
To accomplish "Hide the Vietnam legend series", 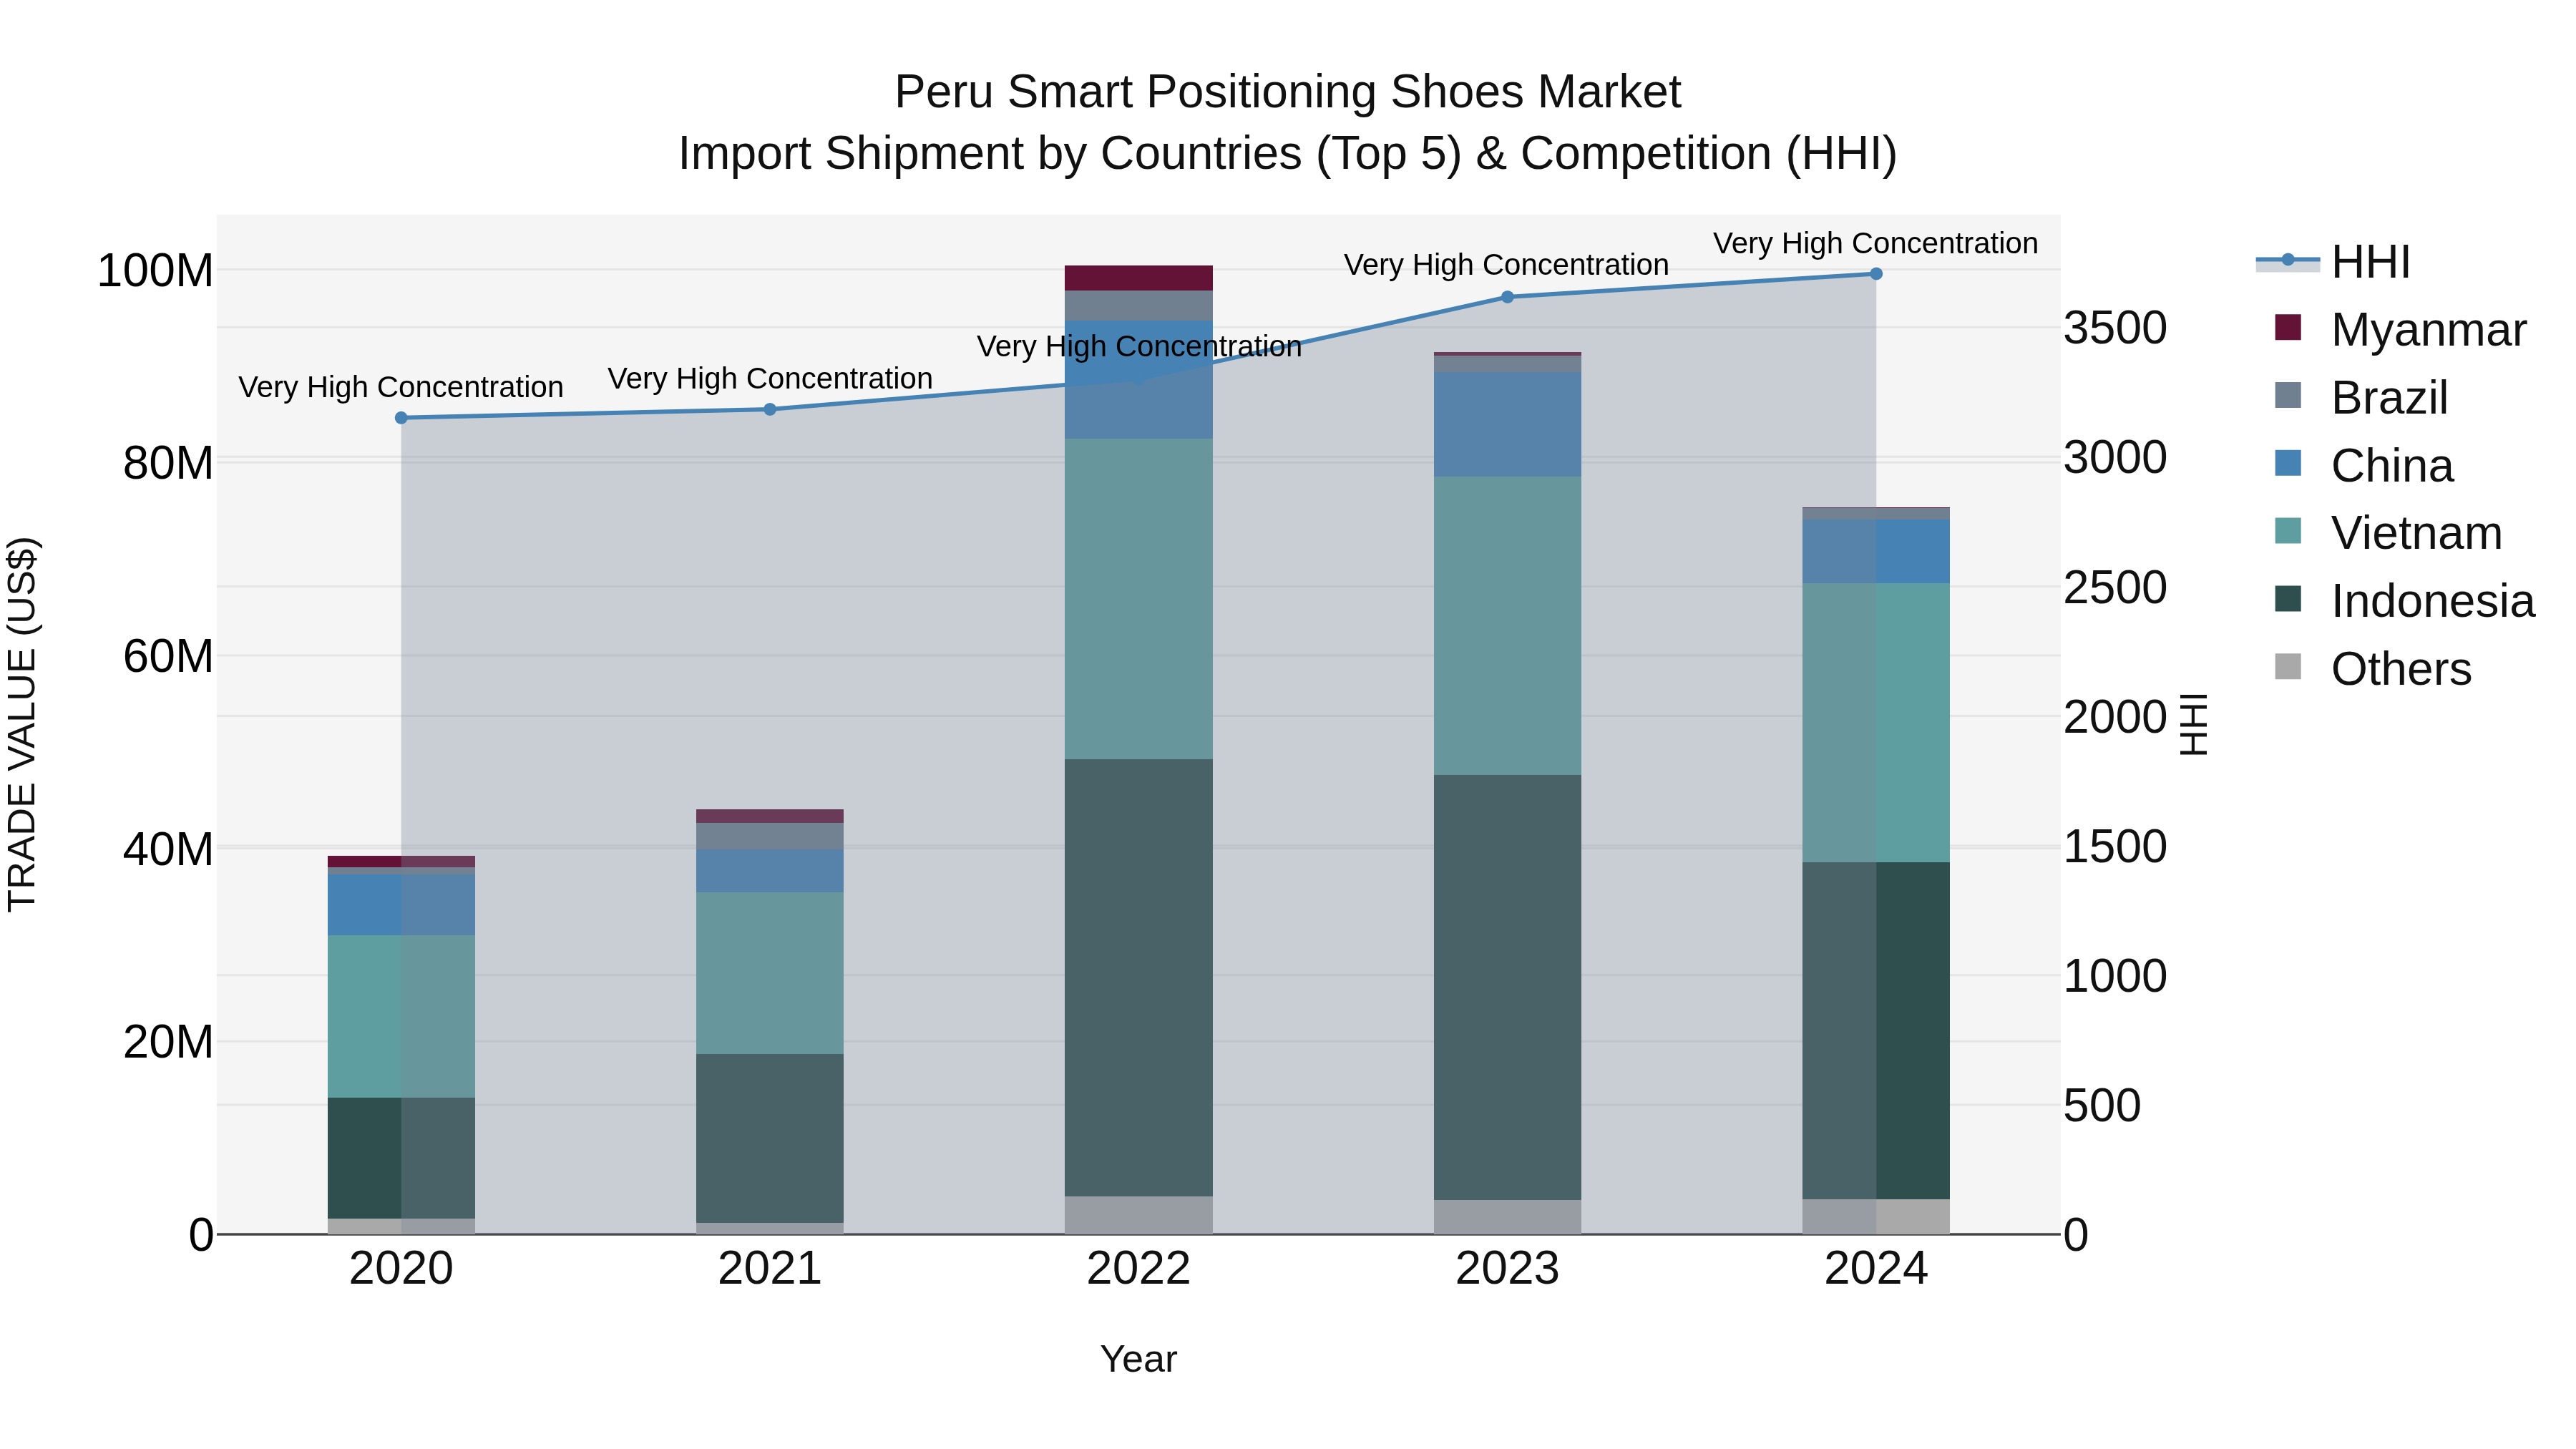I will click(x=2388, y=533).
